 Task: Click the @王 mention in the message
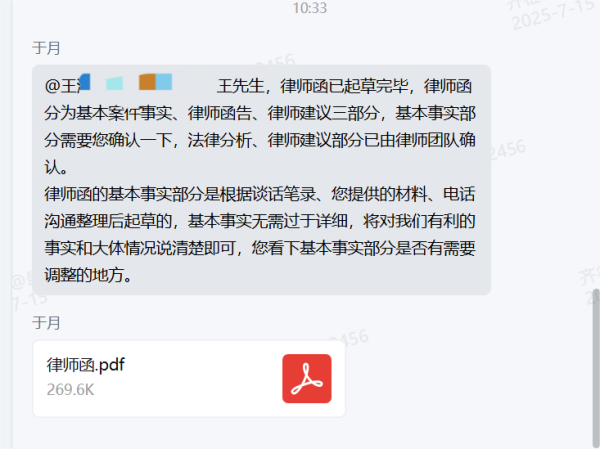(x=62, y=86)
